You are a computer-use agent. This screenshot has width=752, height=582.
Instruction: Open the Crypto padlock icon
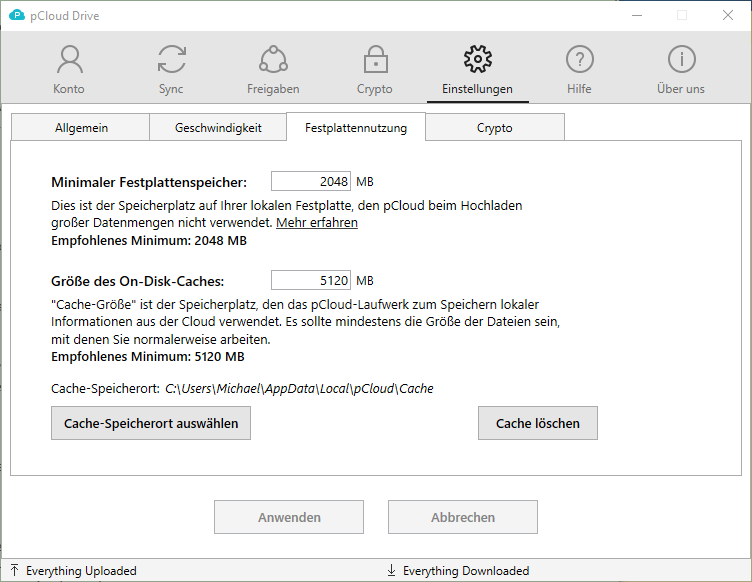coord(376,59)
